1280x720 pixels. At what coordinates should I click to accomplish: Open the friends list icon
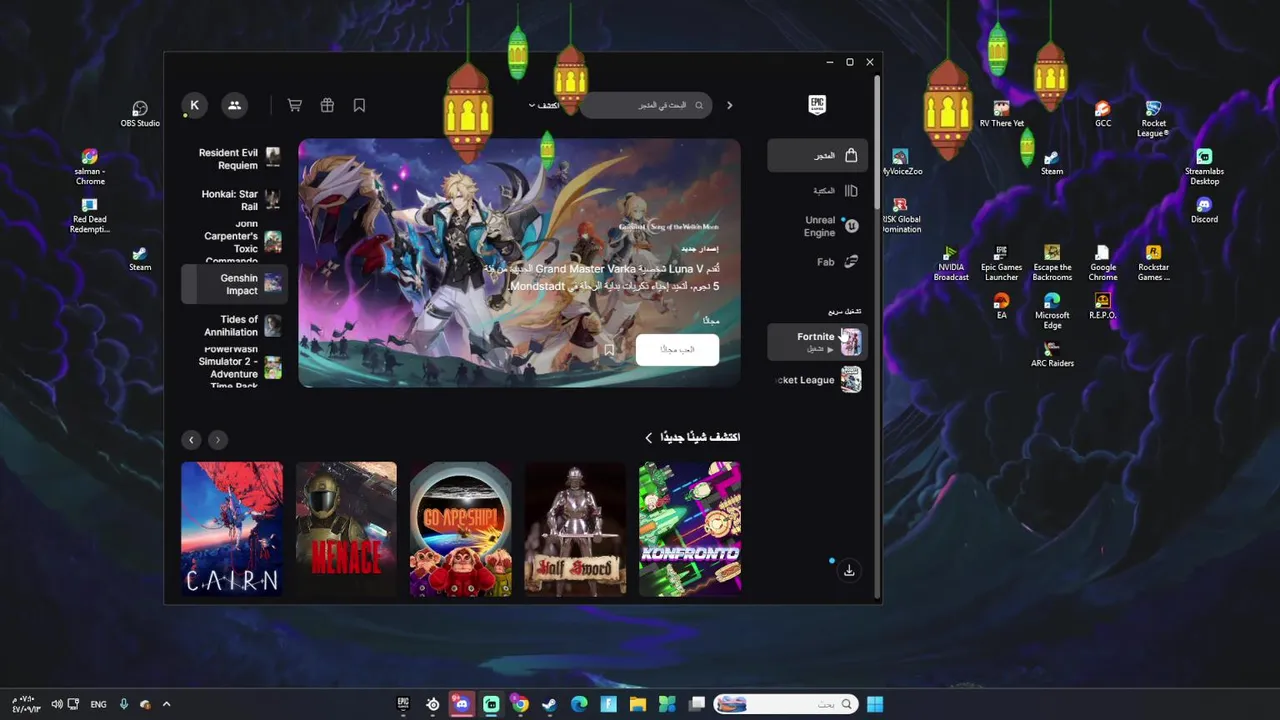tap(234, 105)
